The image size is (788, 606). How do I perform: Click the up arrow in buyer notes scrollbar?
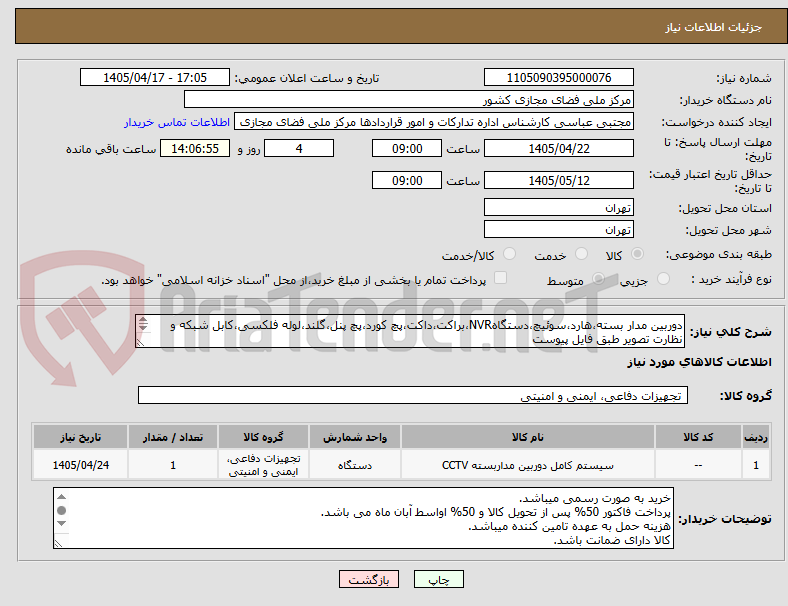61,497
